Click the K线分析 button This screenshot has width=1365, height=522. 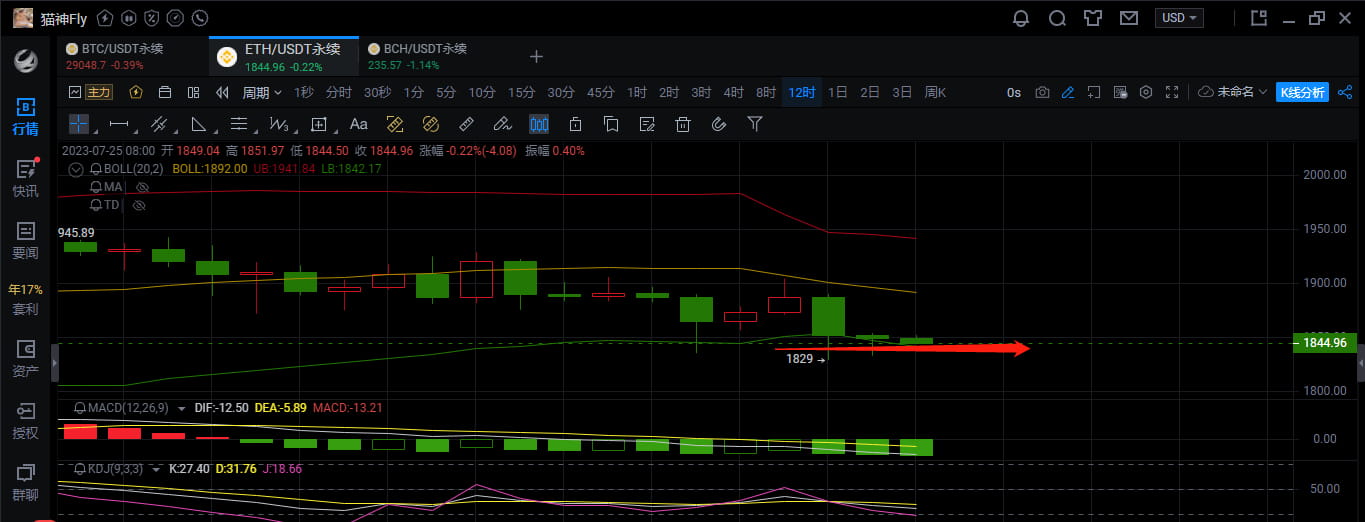click(1302, 92)
